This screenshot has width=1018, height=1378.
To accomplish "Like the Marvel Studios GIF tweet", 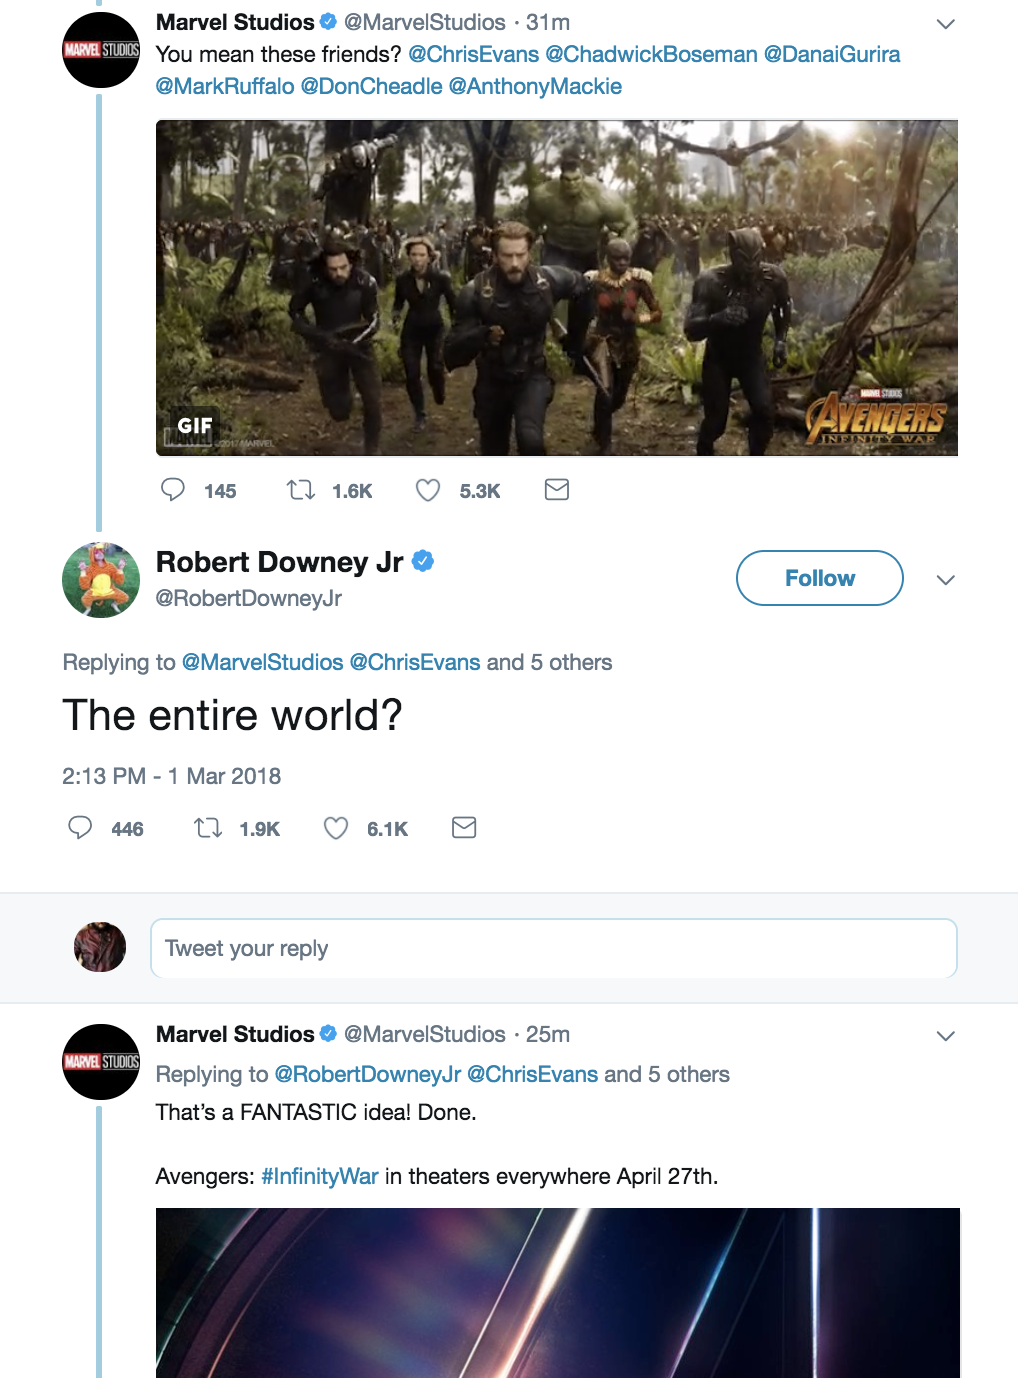I will 428,490.
